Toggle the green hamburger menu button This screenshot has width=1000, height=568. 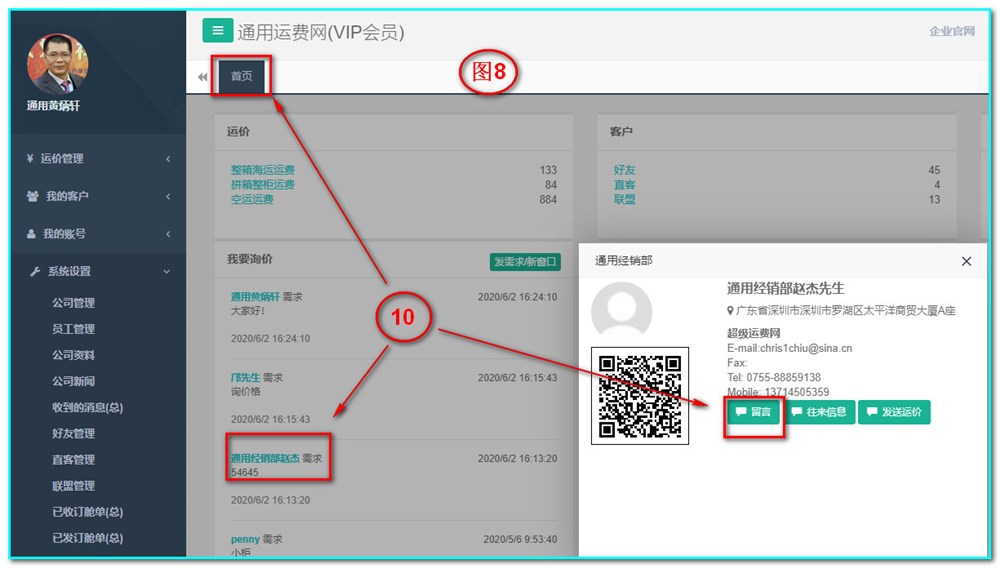217,30
